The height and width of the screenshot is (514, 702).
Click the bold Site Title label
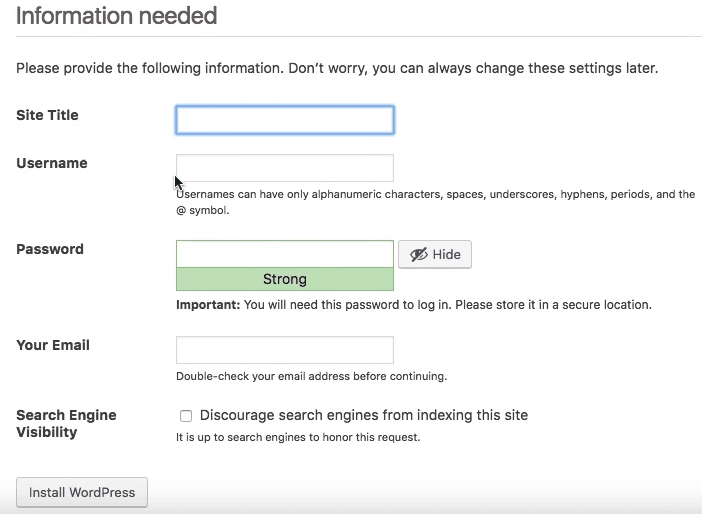[47, 115]
